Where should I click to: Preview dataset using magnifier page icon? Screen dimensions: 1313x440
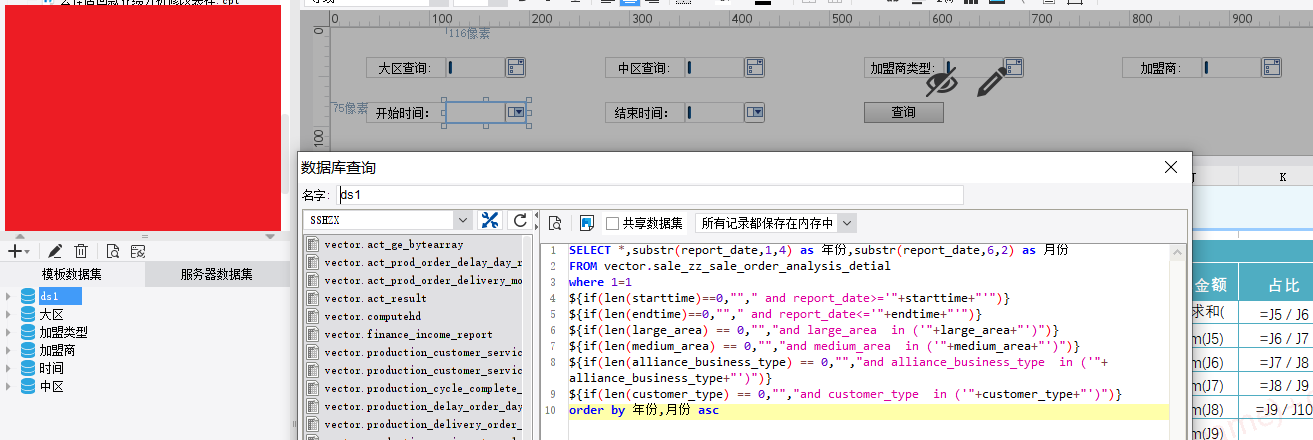(113, 251)
